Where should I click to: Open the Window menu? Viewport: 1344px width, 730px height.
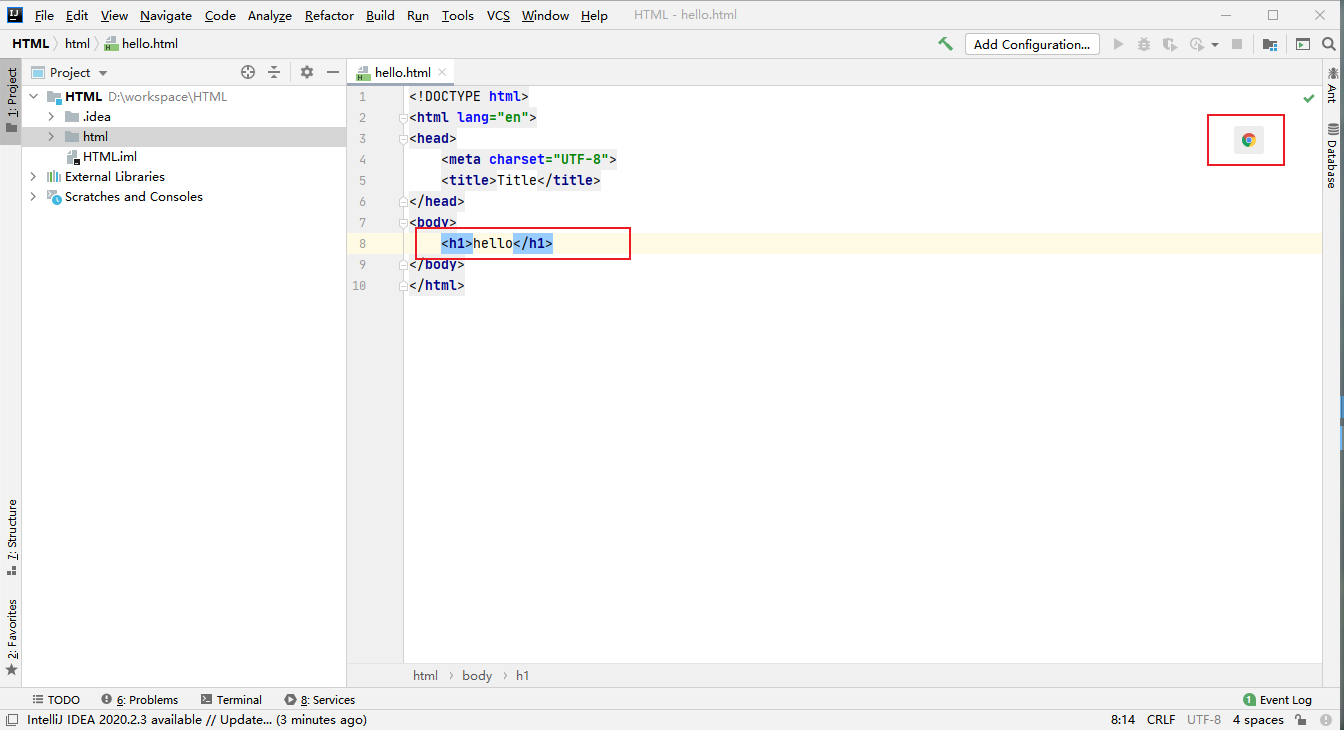(x=545, y=16)
